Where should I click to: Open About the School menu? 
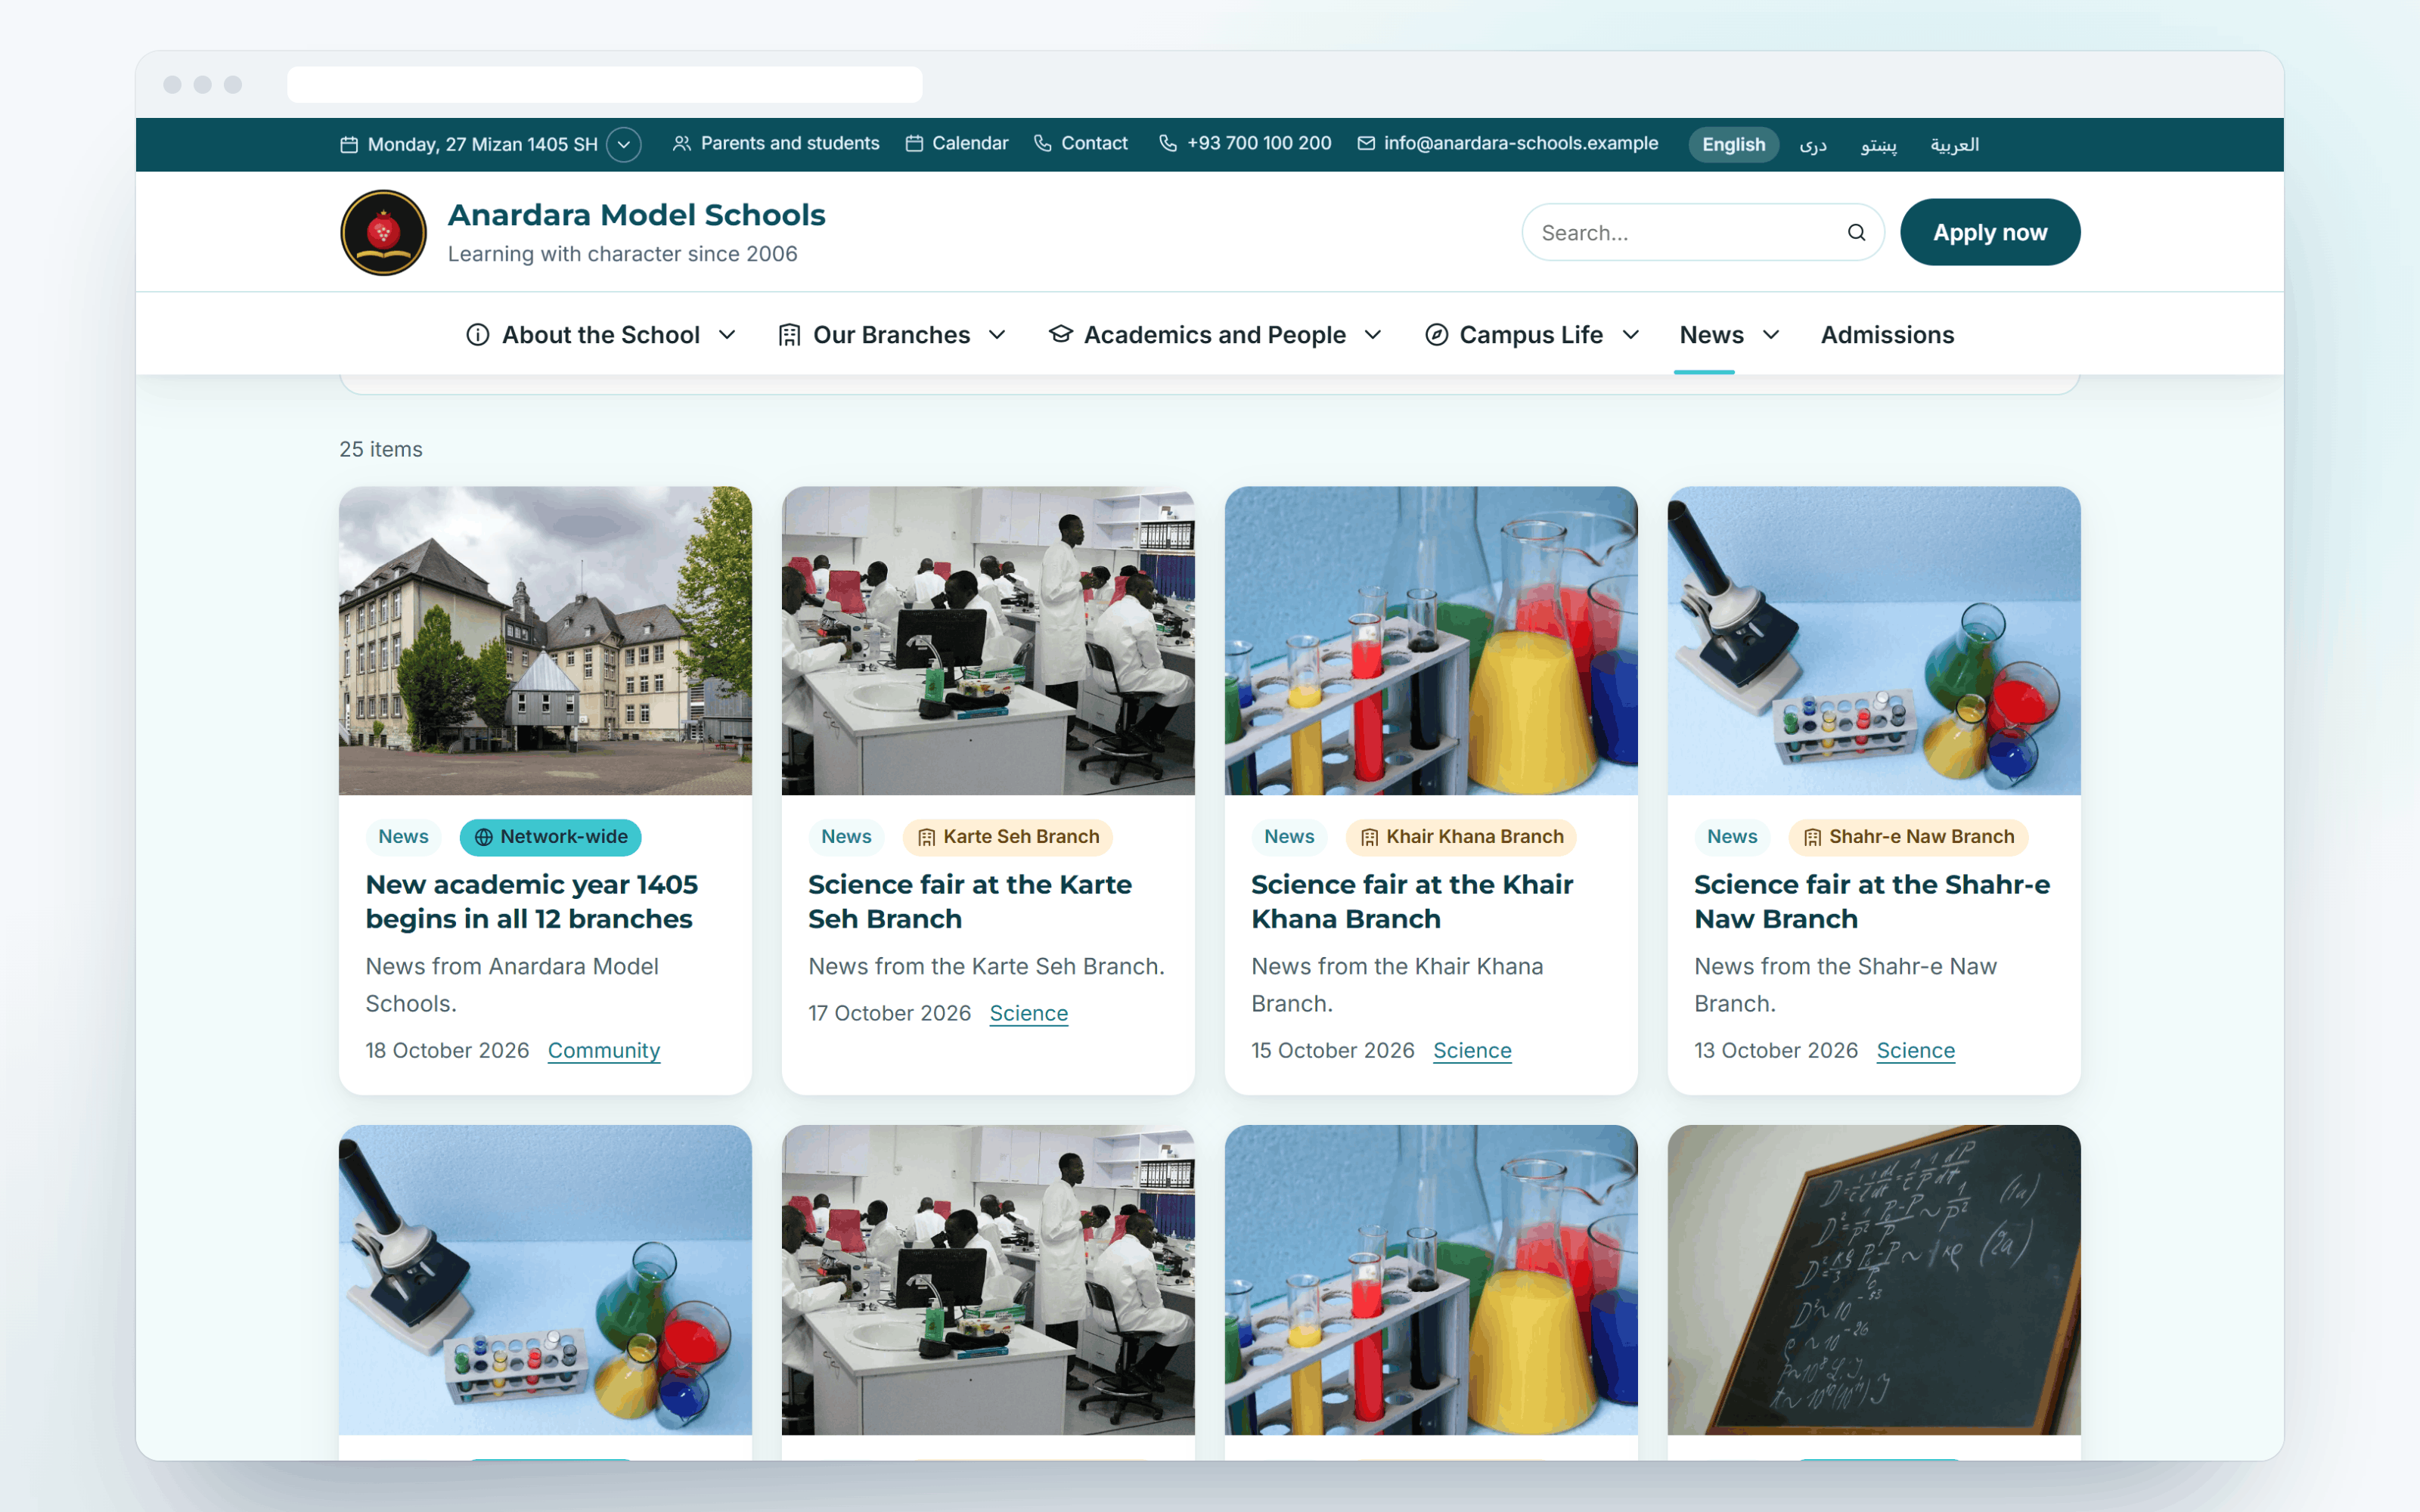click(602, 335)
